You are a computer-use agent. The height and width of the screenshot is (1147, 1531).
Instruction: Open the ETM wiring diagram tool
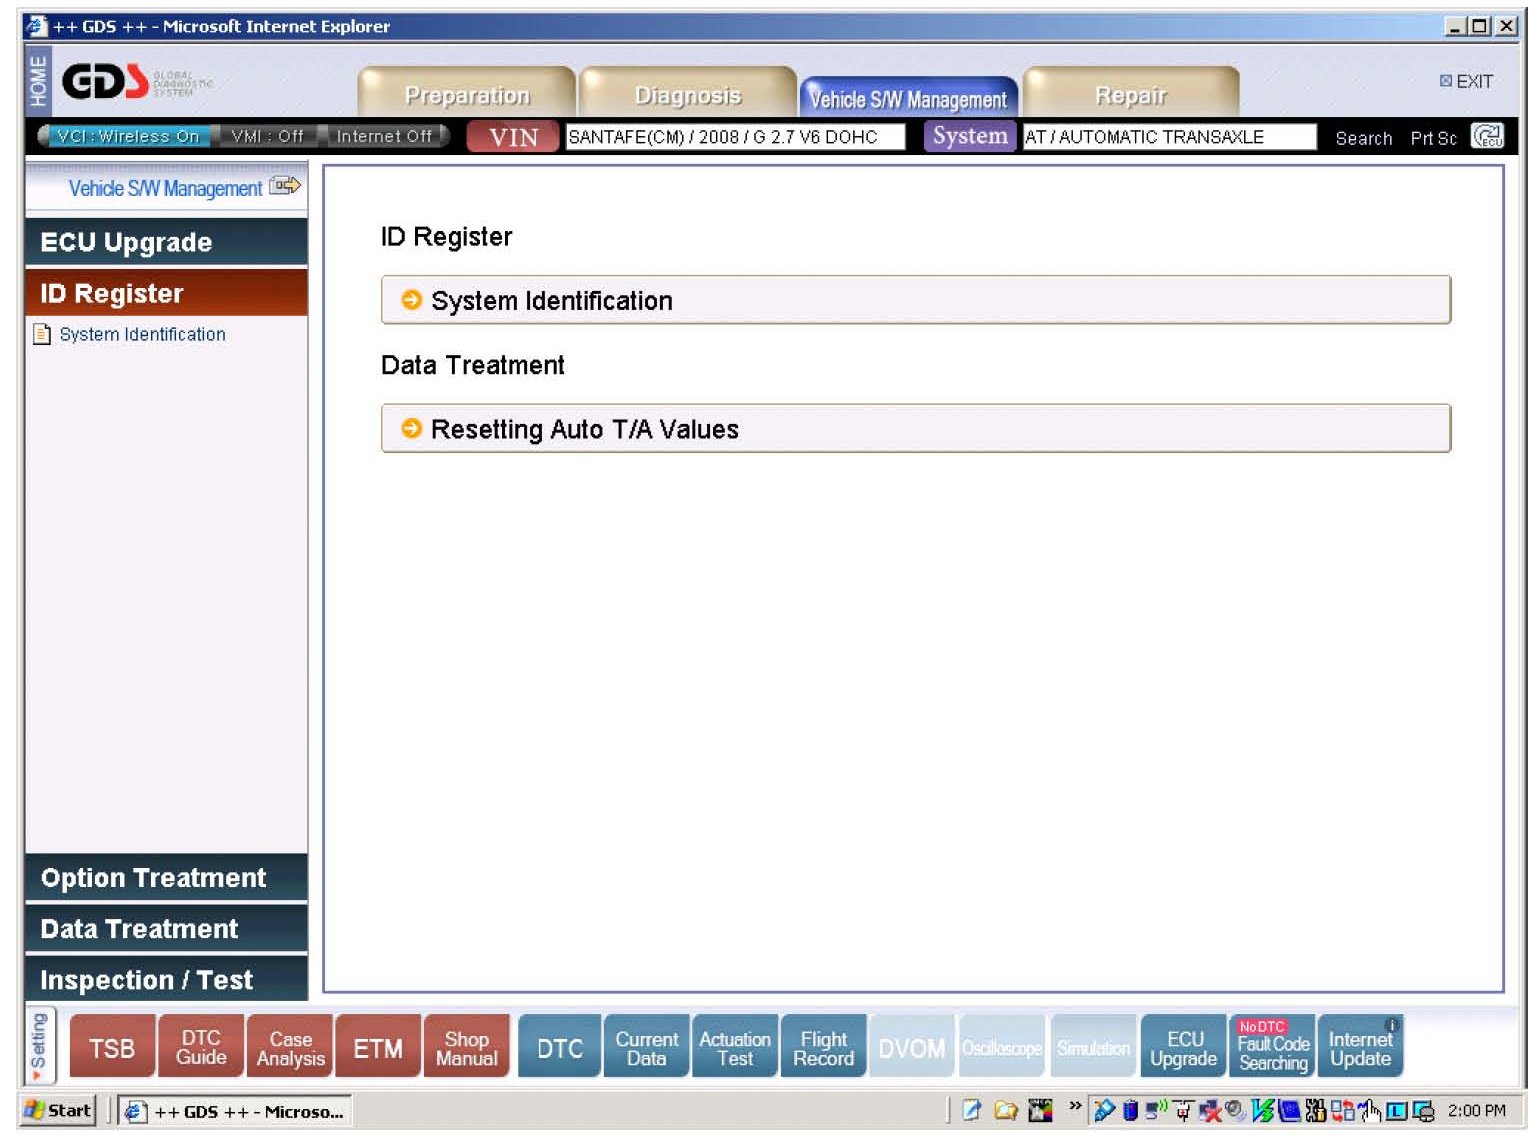pos(378,1048)
